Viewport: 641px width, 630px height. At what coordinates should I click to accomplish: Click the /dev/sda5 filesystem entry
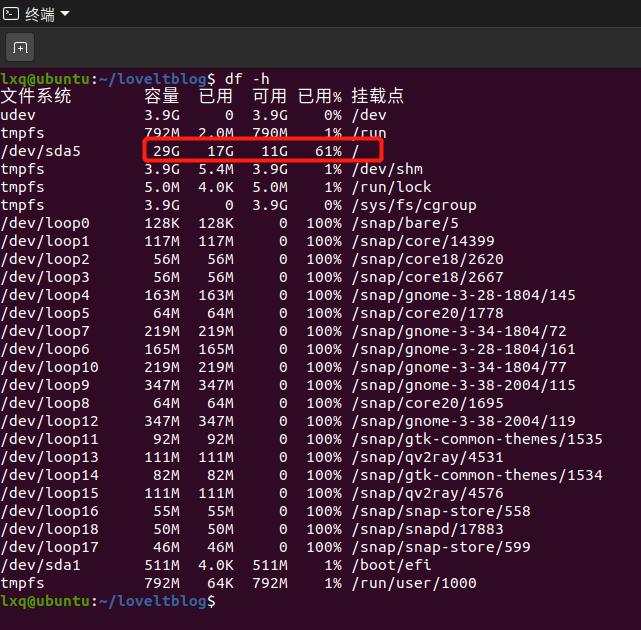[x=40, y=151]
